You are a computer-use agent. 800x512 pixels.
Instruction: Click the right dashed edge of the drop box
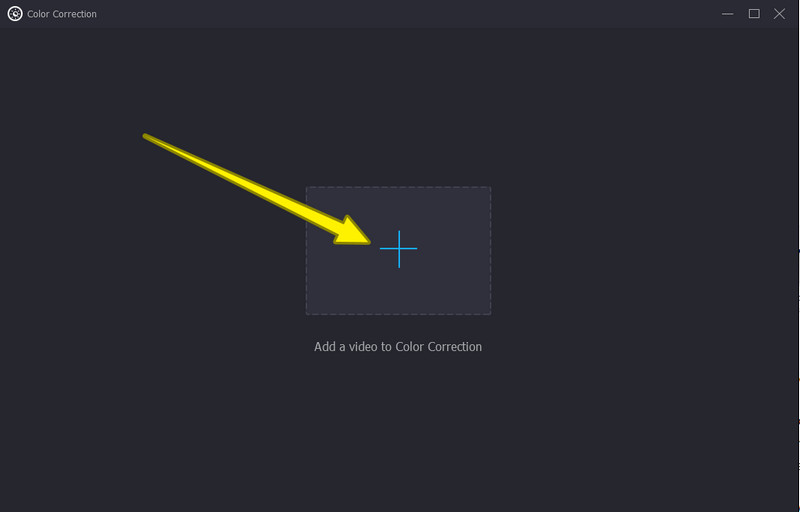click(x=491, y=251)
